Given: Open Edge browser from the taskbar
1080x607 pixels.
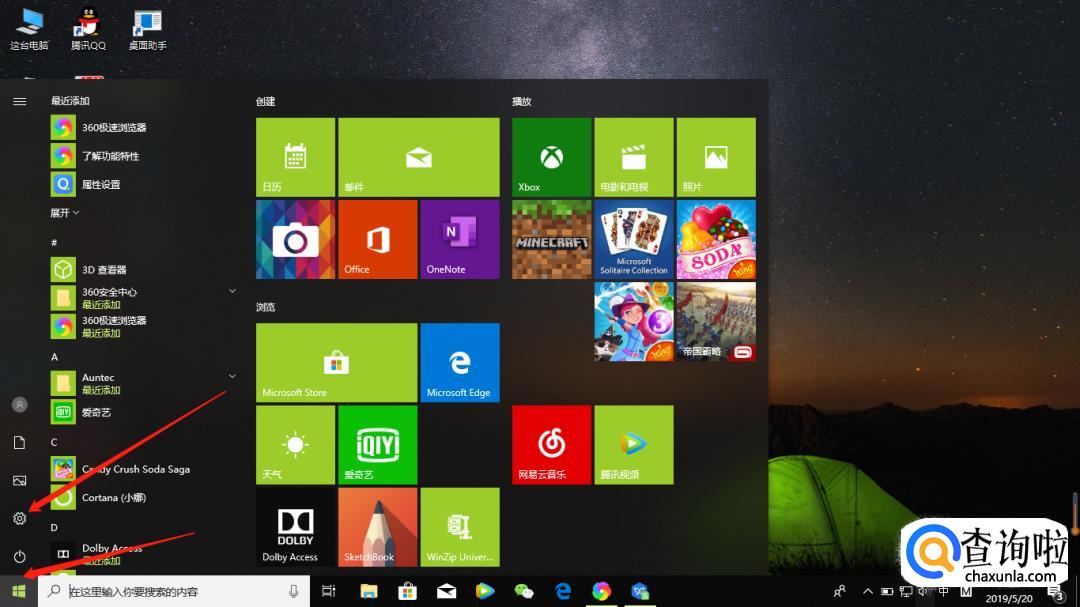Looking at the screenshot, I should [x=563, y=591].
